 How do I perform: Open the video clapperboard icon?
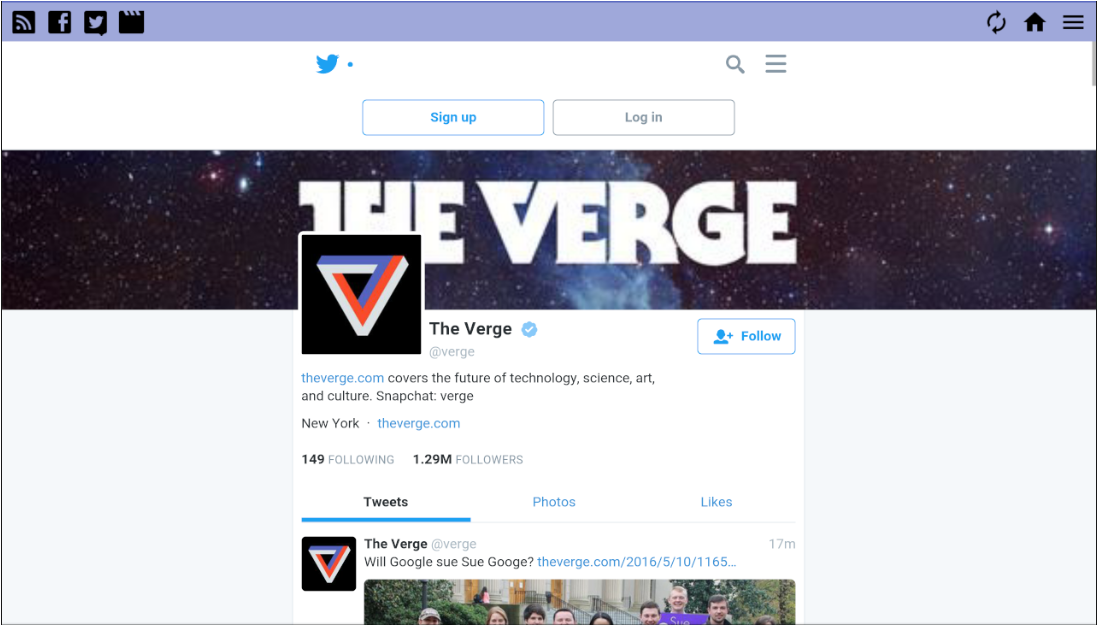coord(132,22)
